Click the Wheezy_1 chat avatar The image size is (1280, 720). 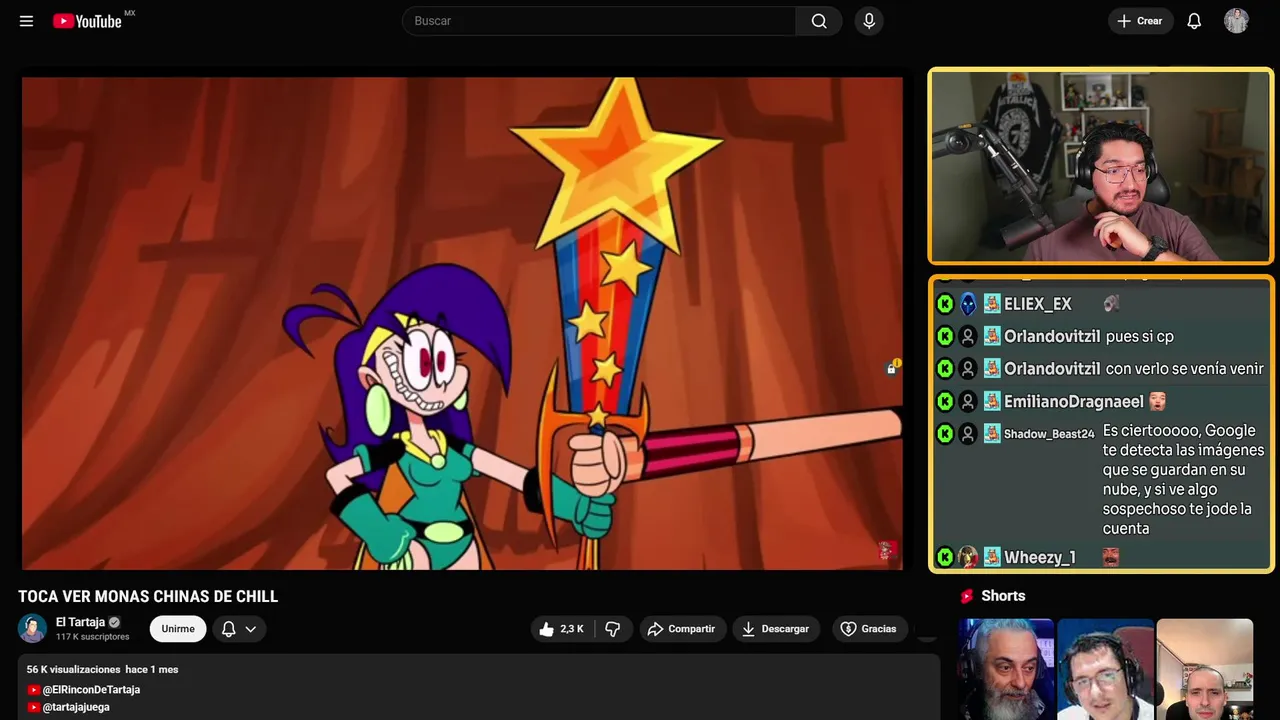click(x=968, y=557)
